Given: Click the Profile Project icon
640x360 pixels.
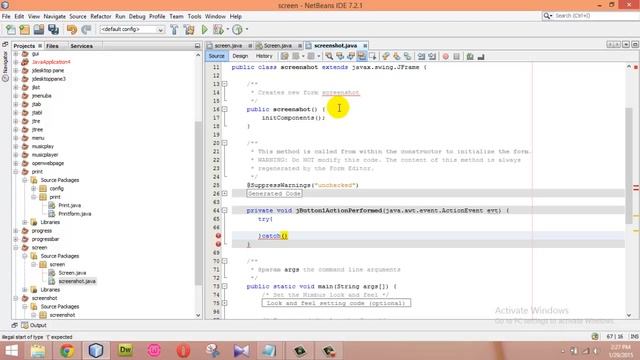Looking at the screenshot, I should [237, 29].
